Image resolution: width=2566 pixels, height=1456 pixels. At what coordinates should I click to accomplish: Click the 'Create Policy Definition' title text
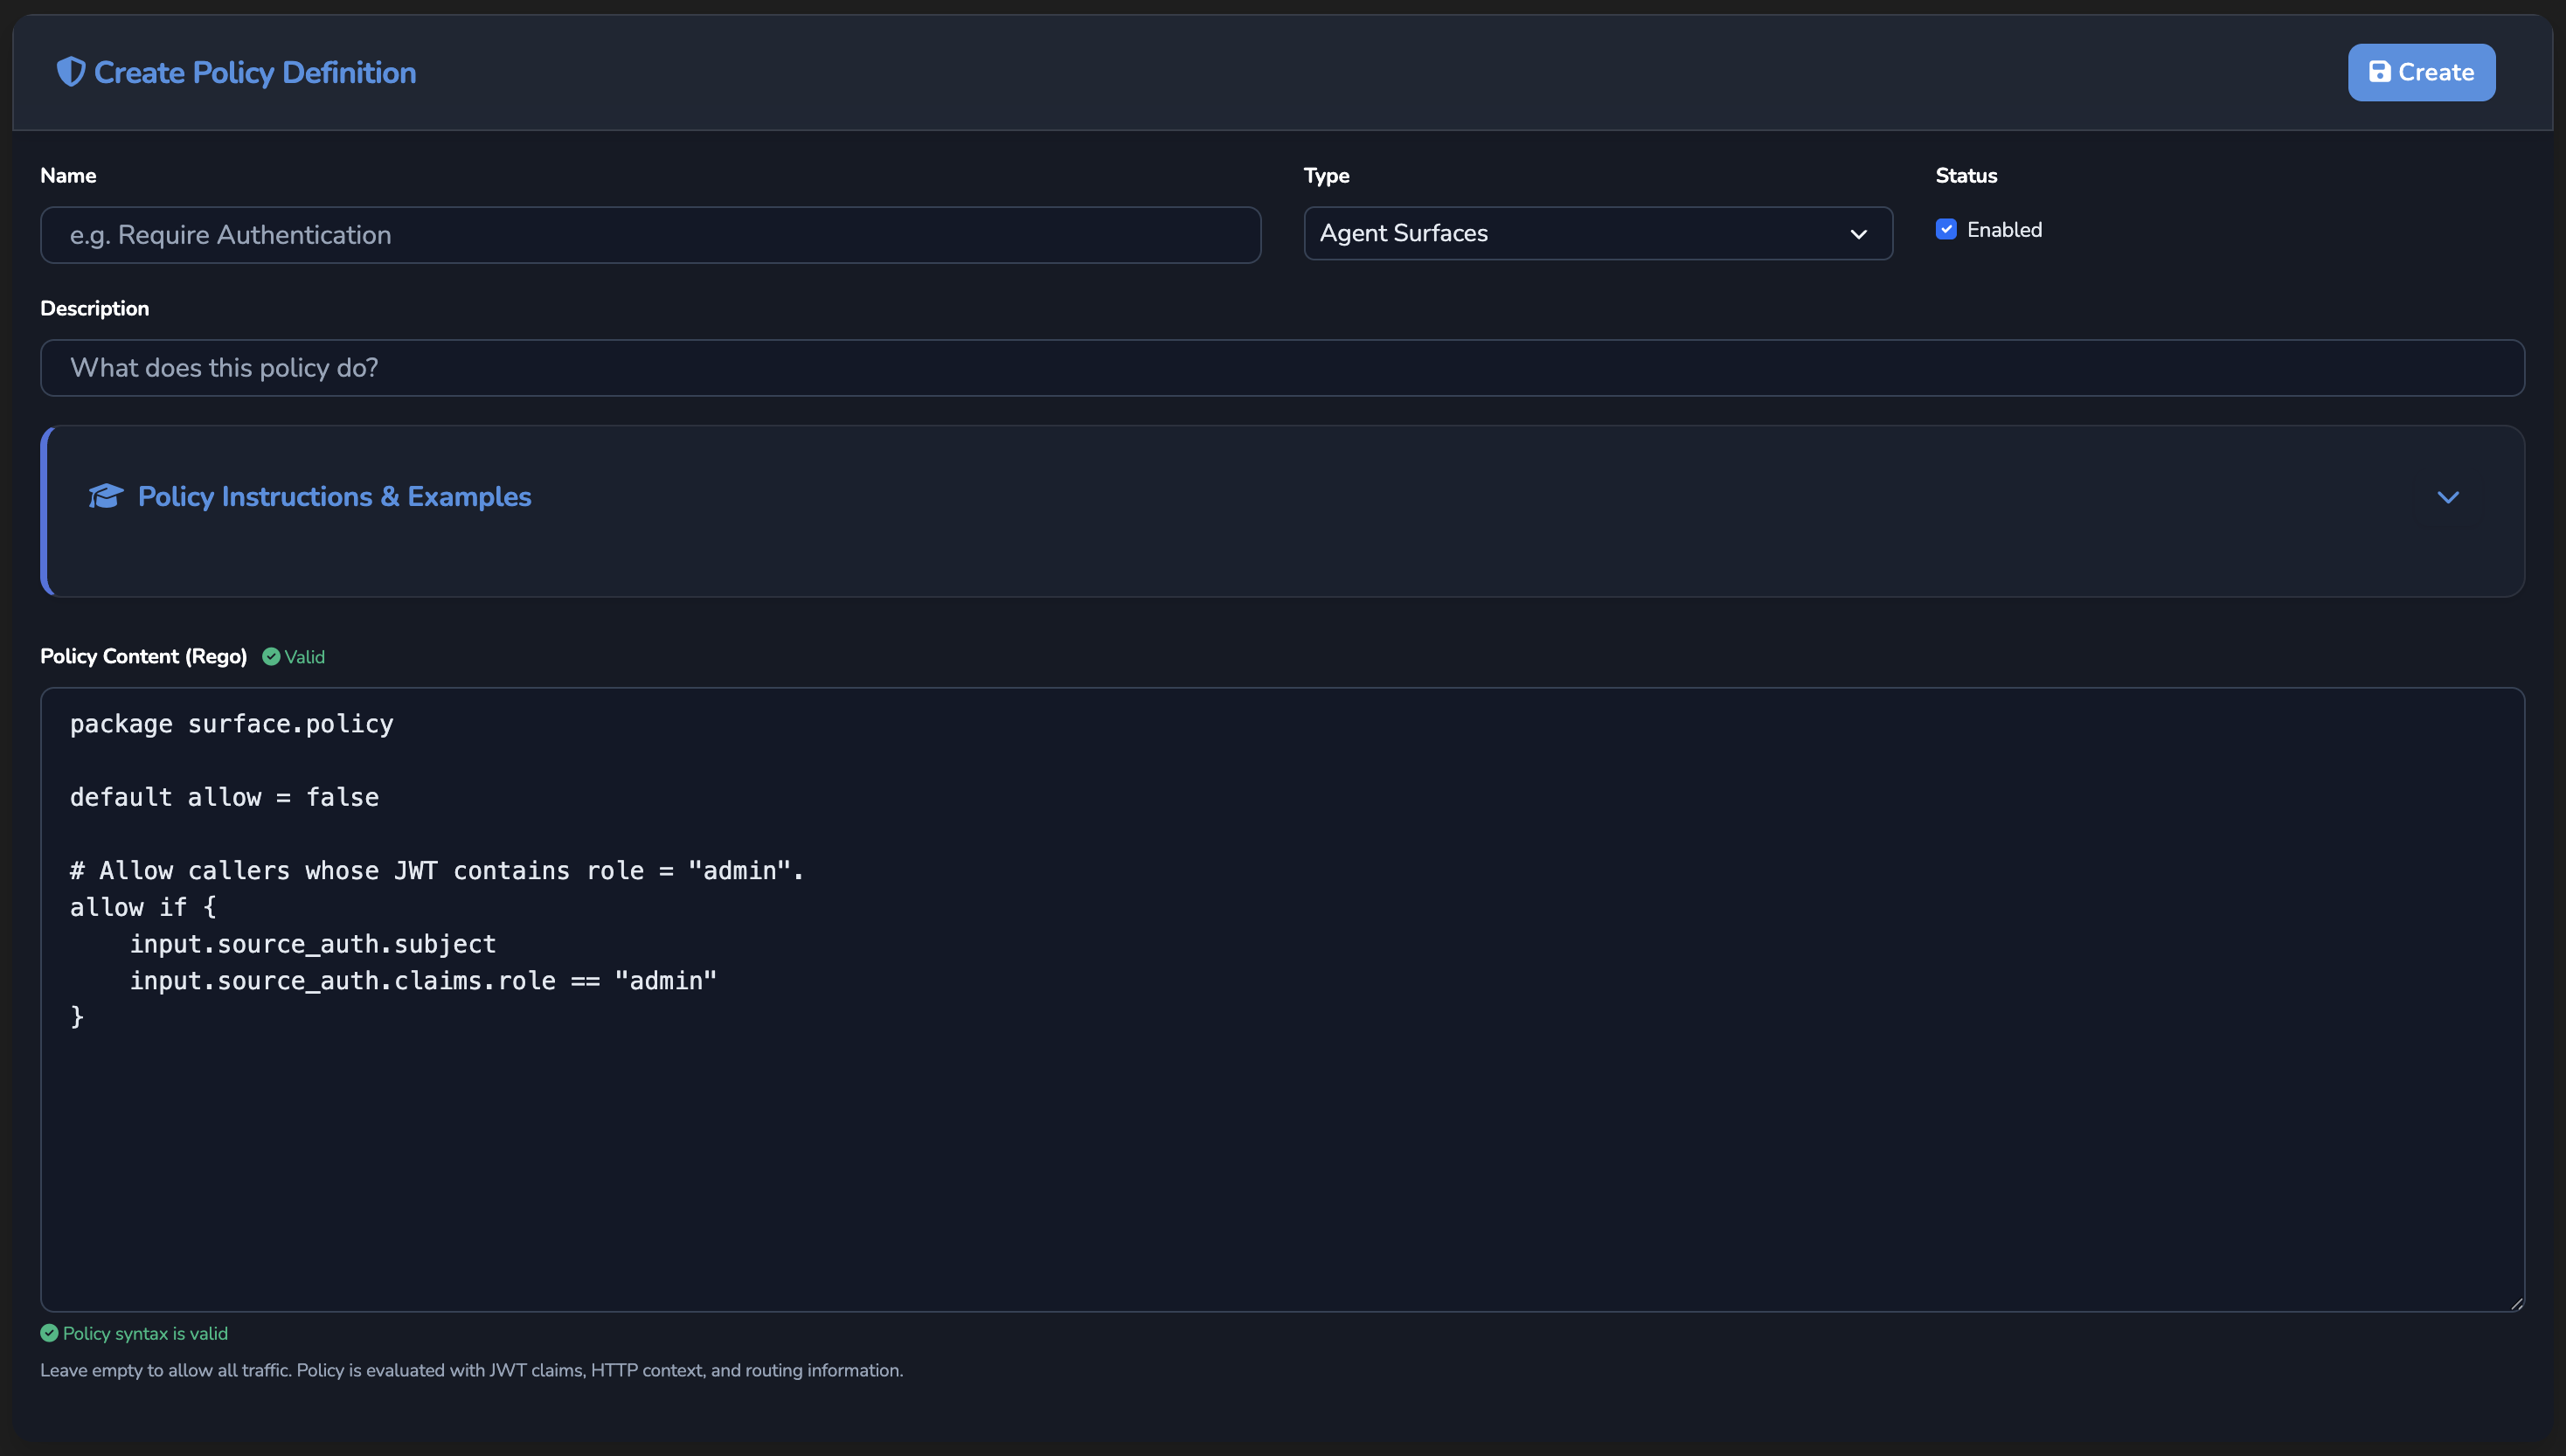pyautogui.click(x=255, y=72)
